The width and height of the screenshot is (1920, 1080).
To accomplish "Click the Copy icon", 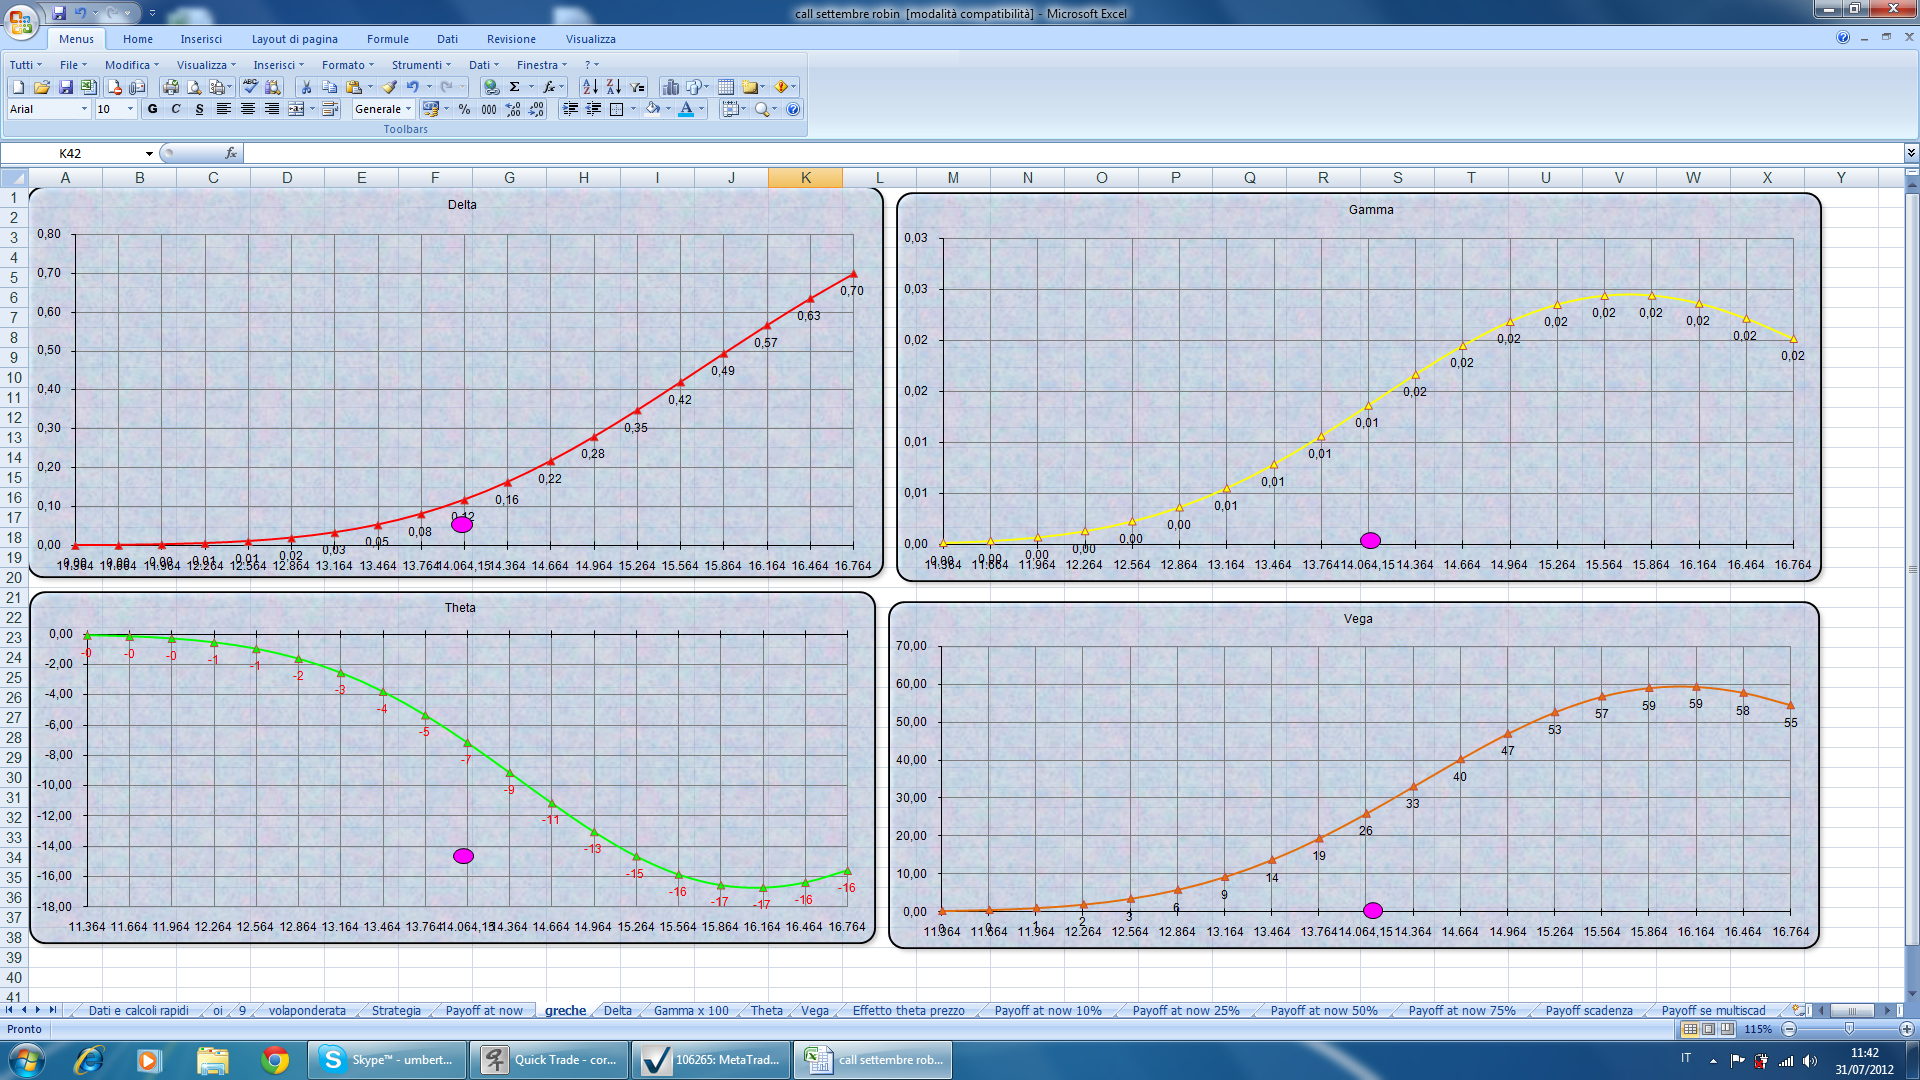I will pyautogui.click(x=329, y=87).
